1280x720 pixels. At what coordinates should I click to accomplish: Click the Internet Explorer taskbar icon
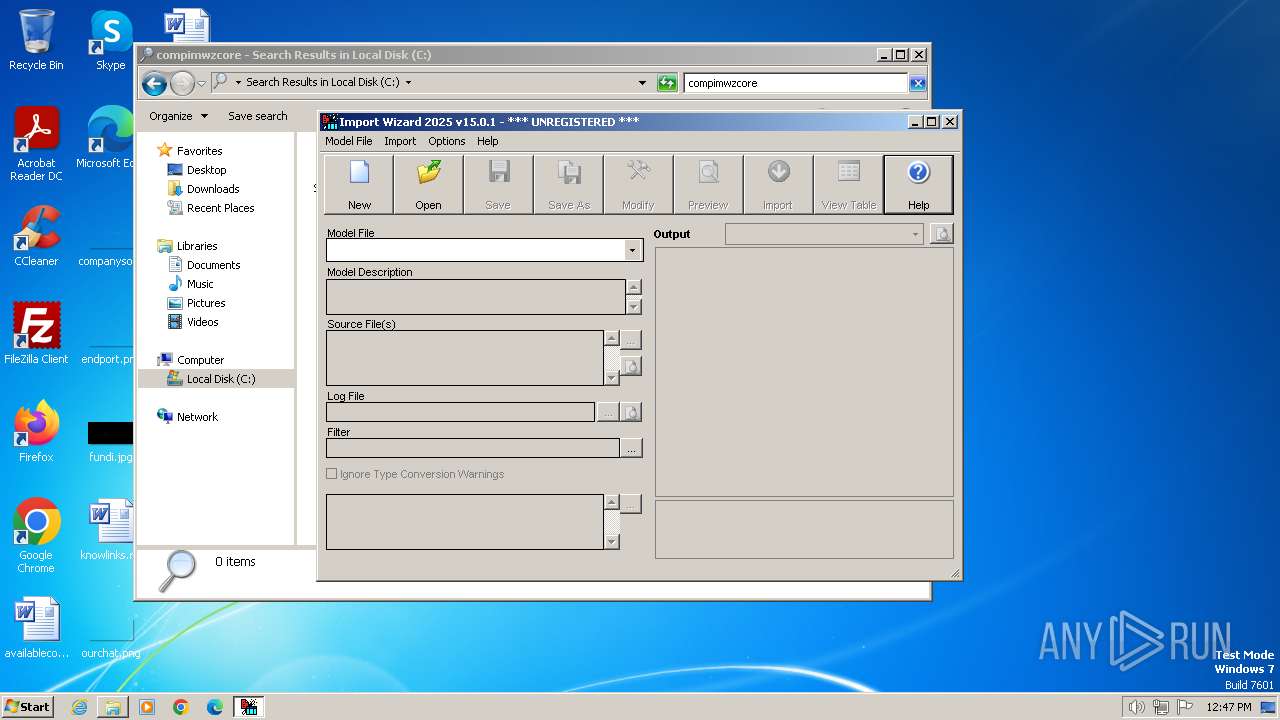coord(79,707)
